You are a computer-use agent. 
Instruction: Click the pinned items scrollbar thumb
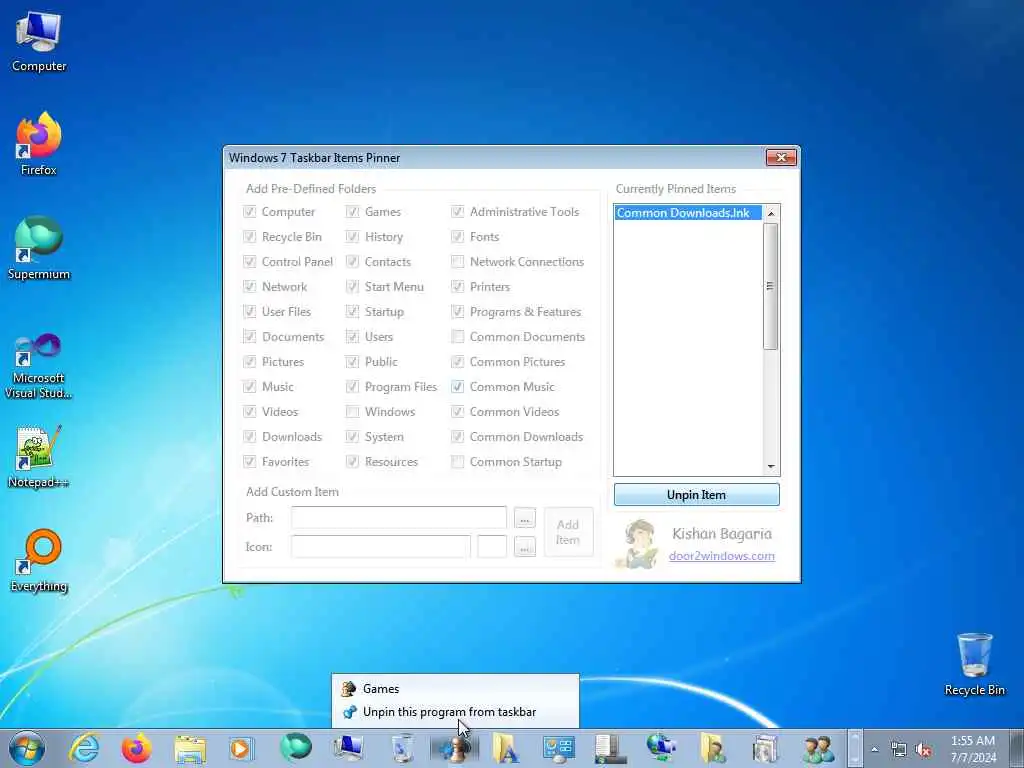[x=771, y=286]
